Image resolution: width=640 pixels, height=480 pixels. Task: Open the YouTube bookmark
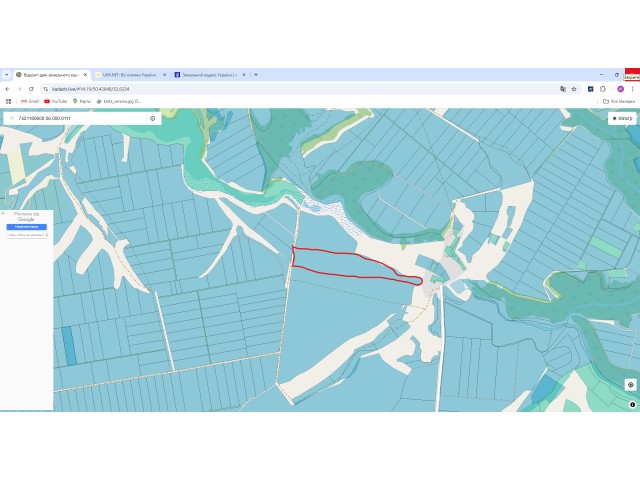[56, 101]
